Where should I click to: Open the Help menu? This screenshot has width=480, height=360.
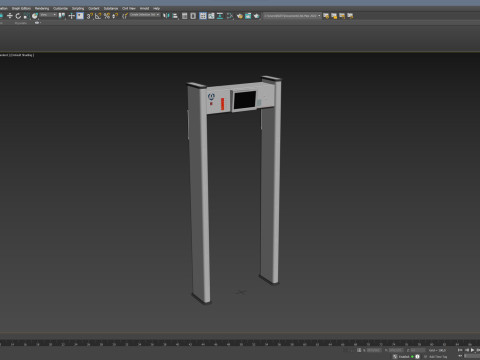(x=156, y=8)
